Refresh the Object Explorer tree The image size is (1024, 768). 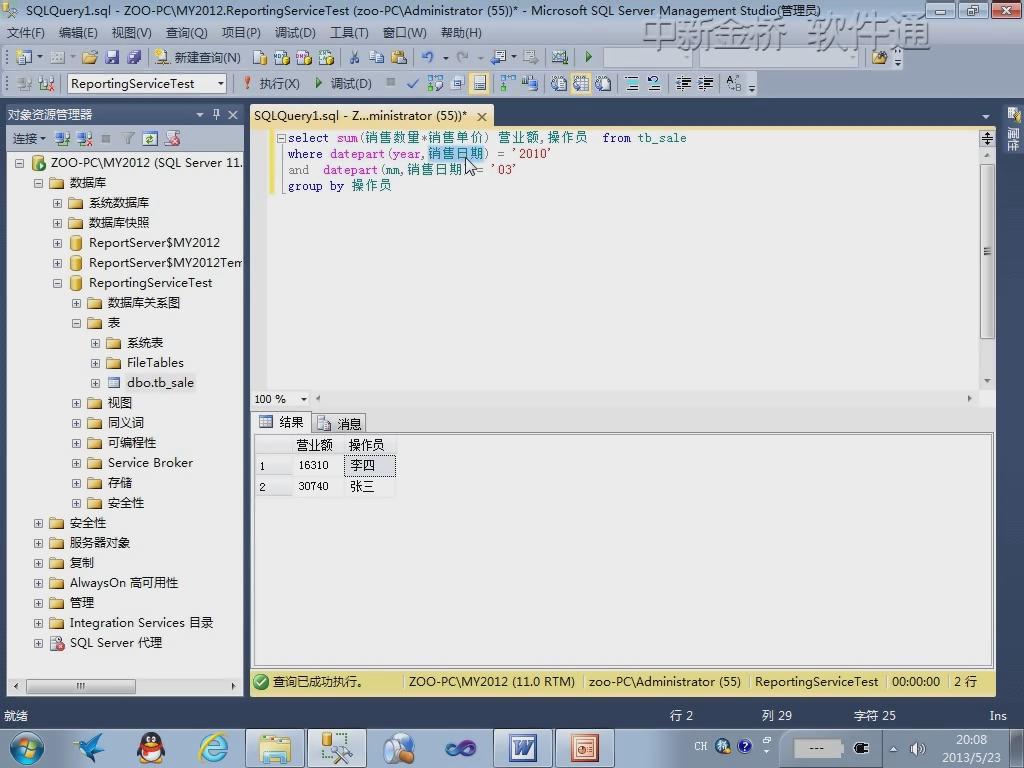[150, 138]
